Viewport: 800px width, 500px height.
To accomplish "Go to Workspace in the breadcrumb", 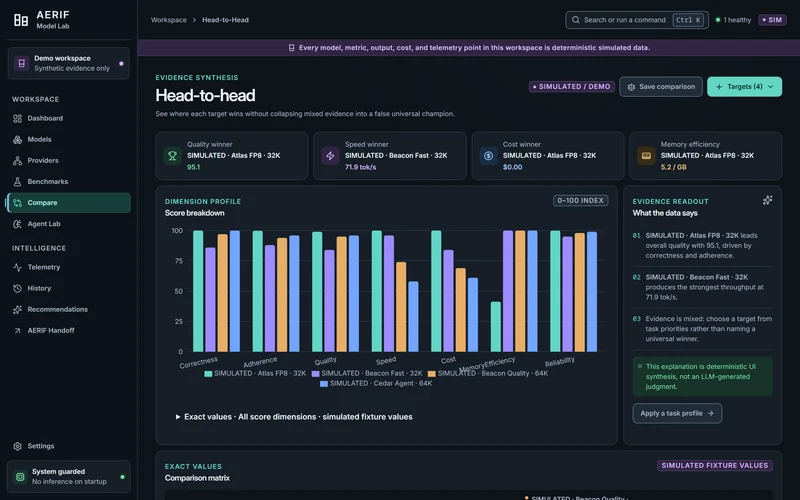I will 168,20.
